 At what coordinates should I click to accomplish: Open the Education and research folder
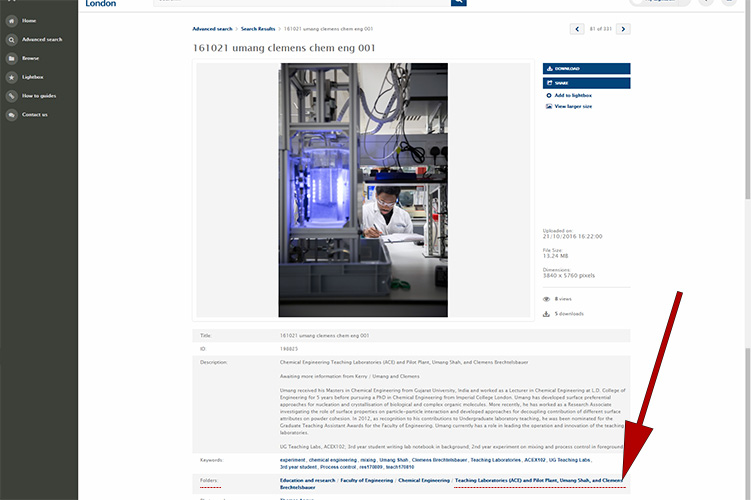point(307,481)
